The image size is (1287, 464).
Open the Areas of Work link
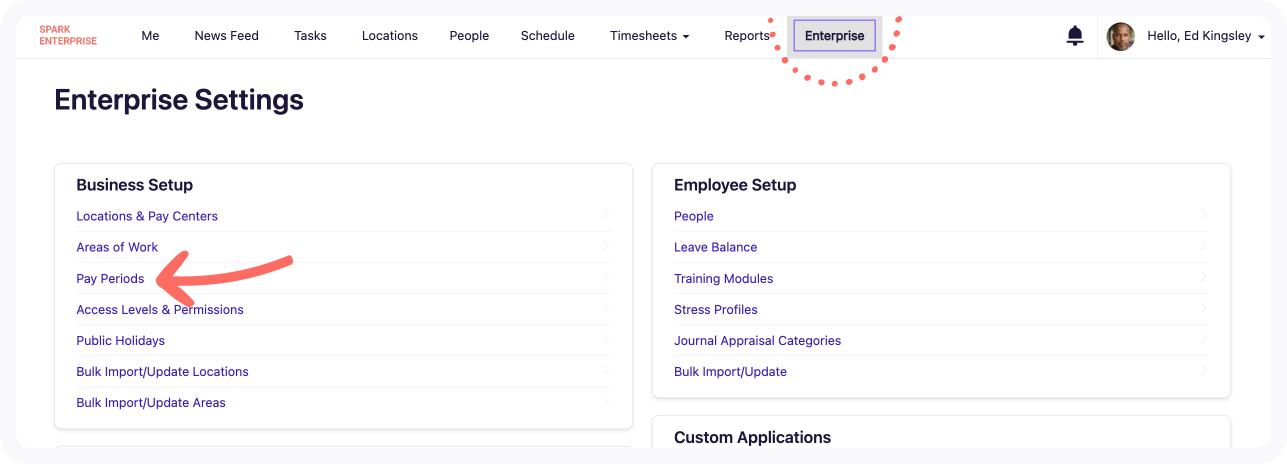pyautogui.click(x=117, y=247)
